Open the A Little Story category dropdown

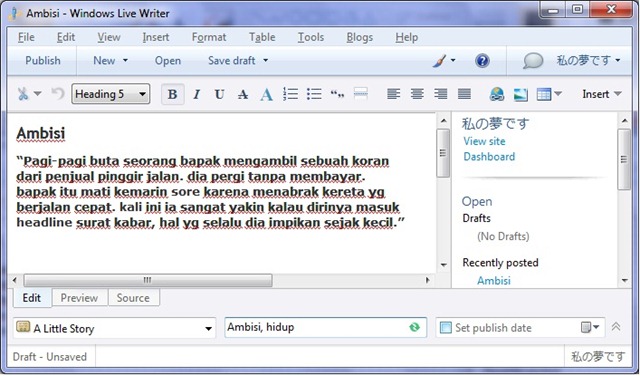point(114,328)
